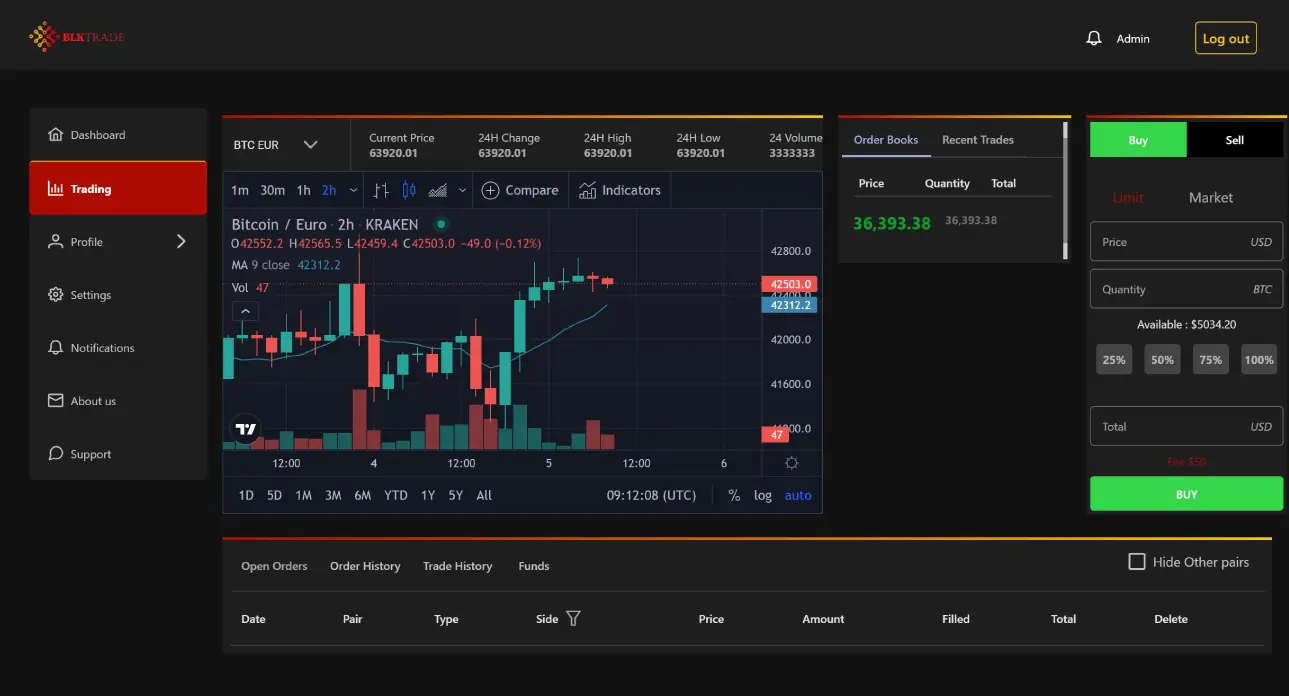The height and width of the screenshot is (696, 1289).
Task: Select the bar chart style icon
Action: point(381,190)
